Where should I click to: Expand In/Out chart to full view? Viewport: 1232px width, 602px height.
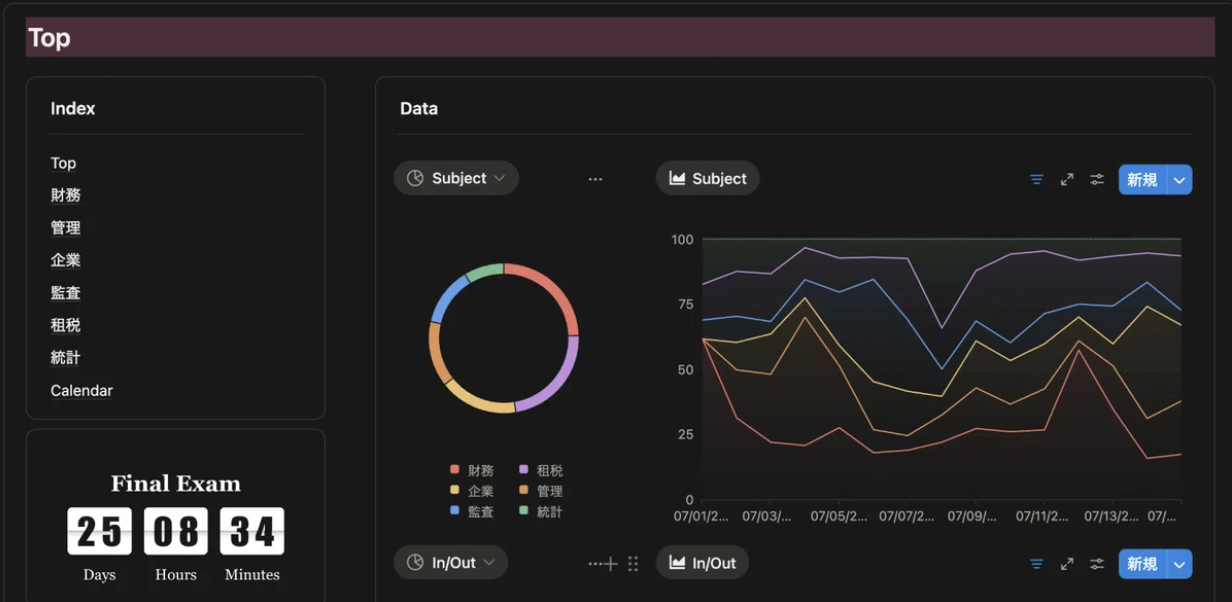point(1067,564)
